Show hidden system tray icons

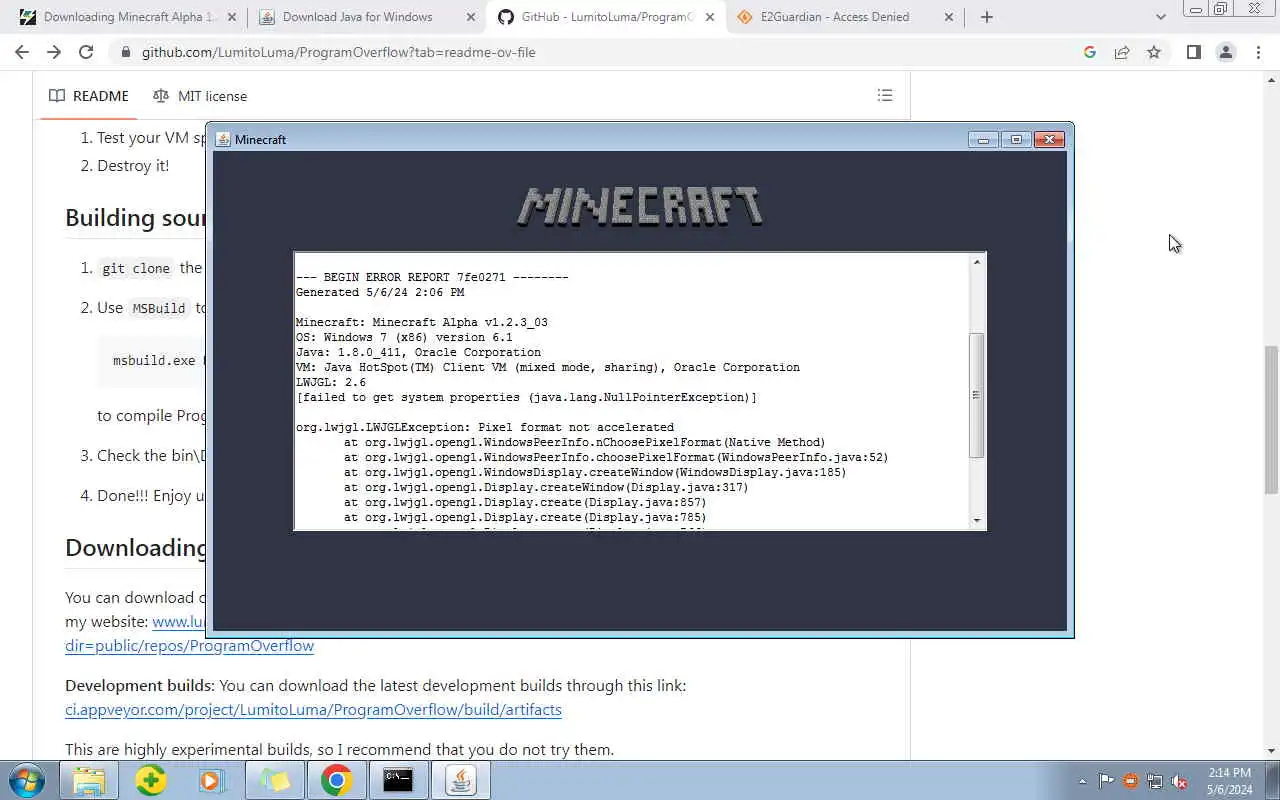click(x=1082, y=781)
